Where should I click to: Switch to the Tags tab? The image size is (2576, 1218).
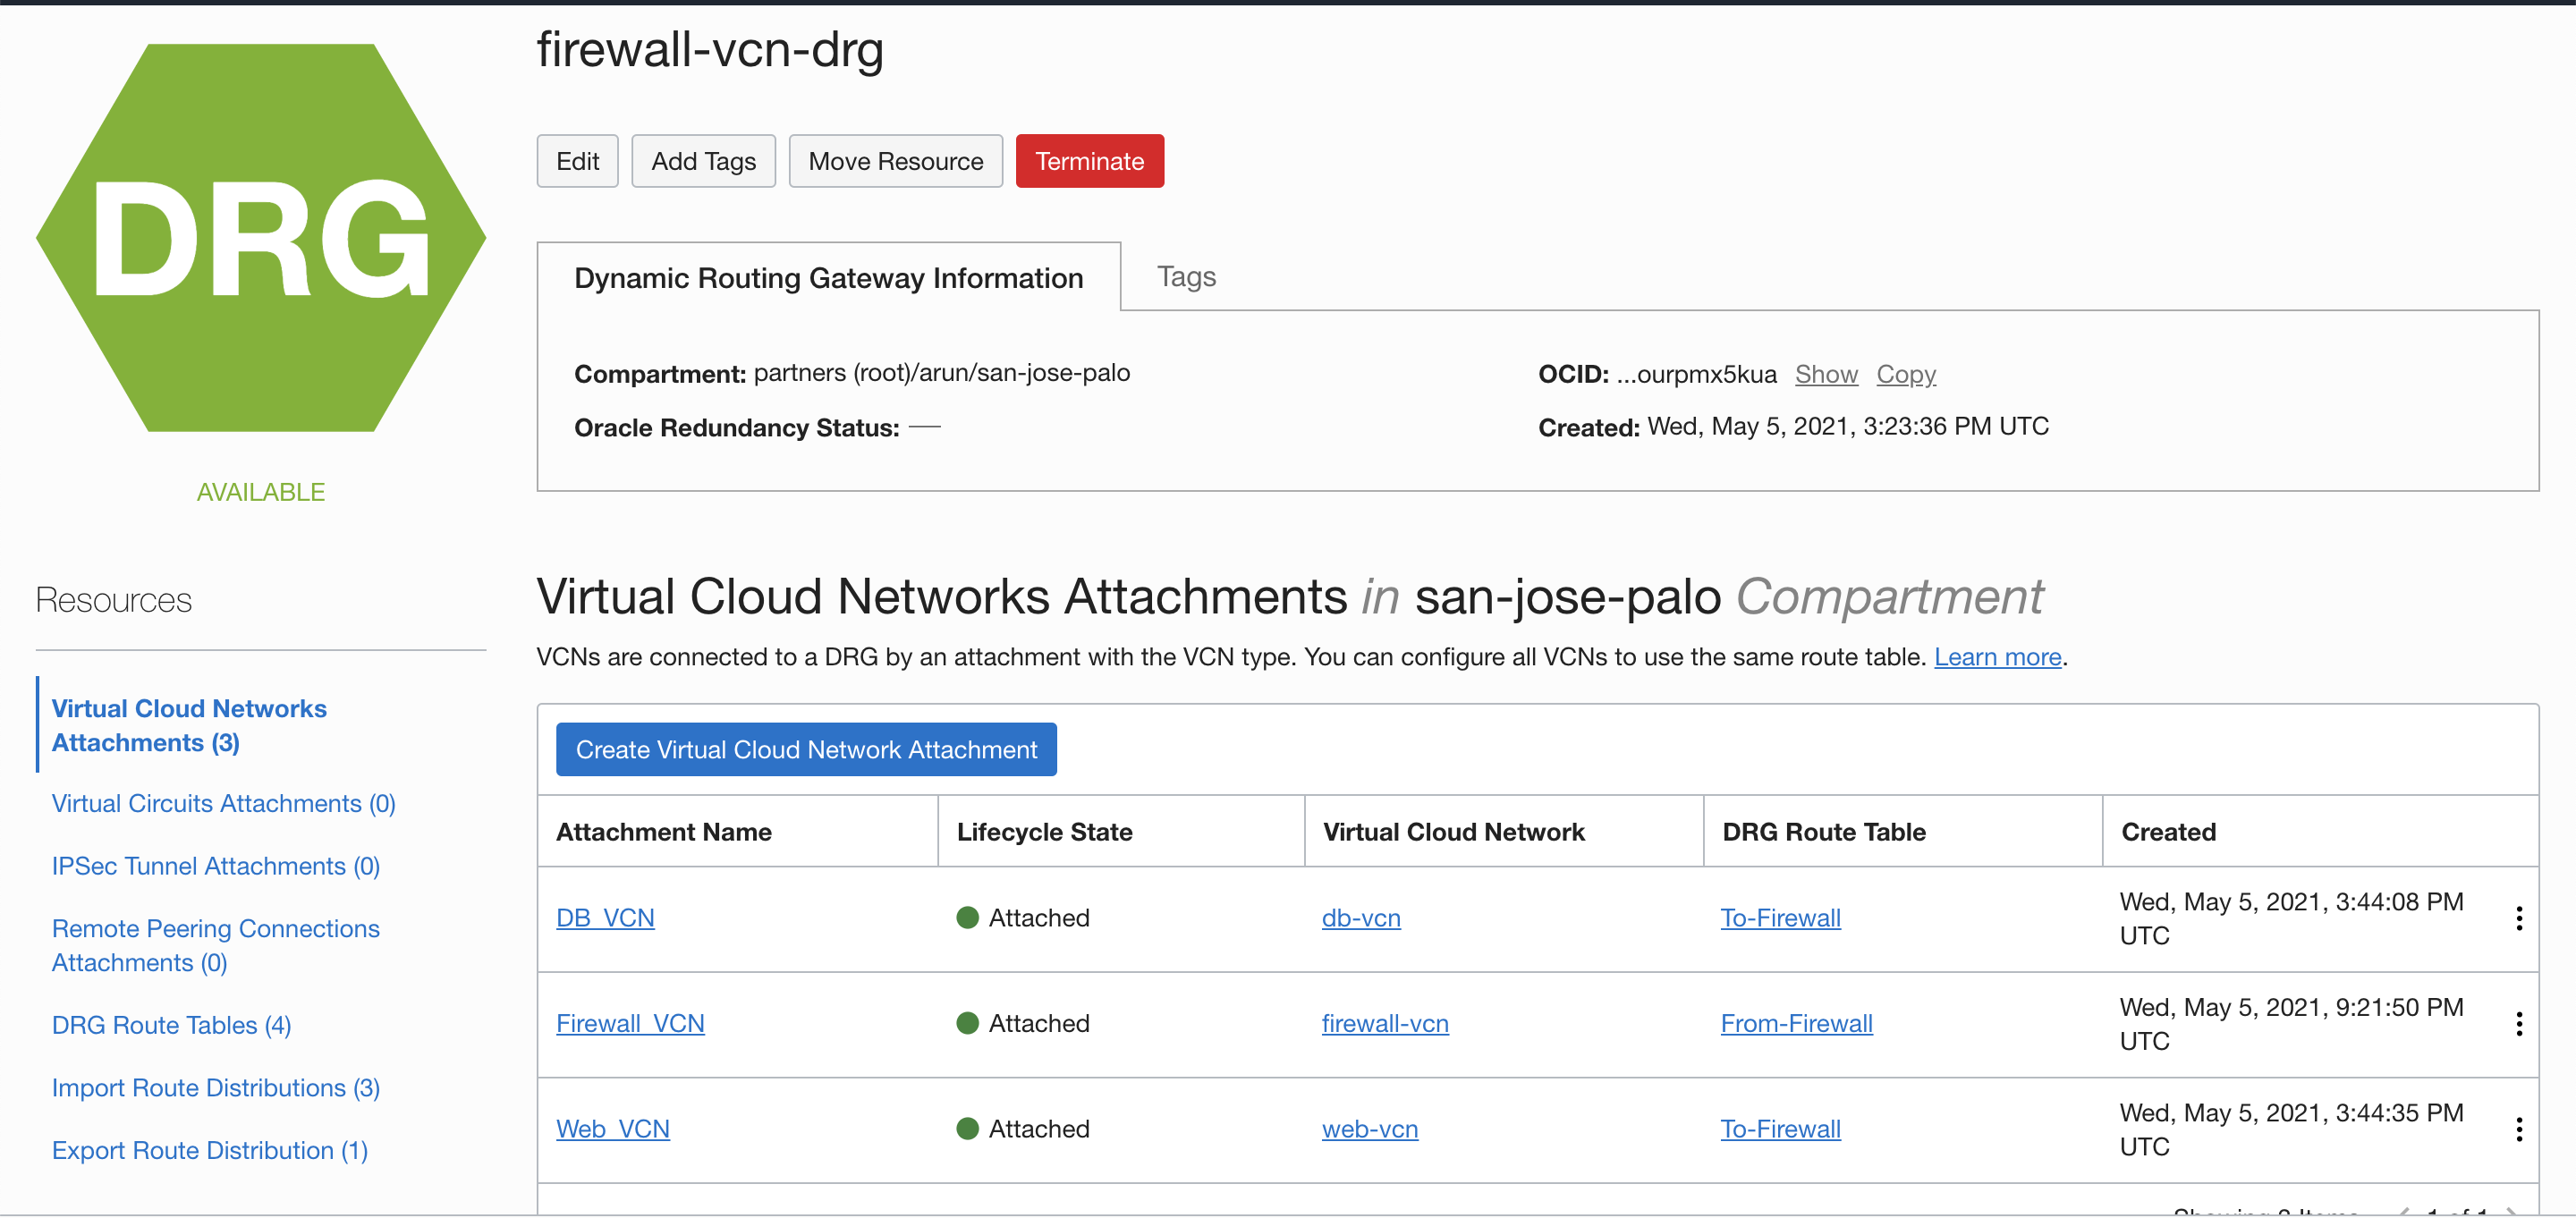click(1186, 277)
